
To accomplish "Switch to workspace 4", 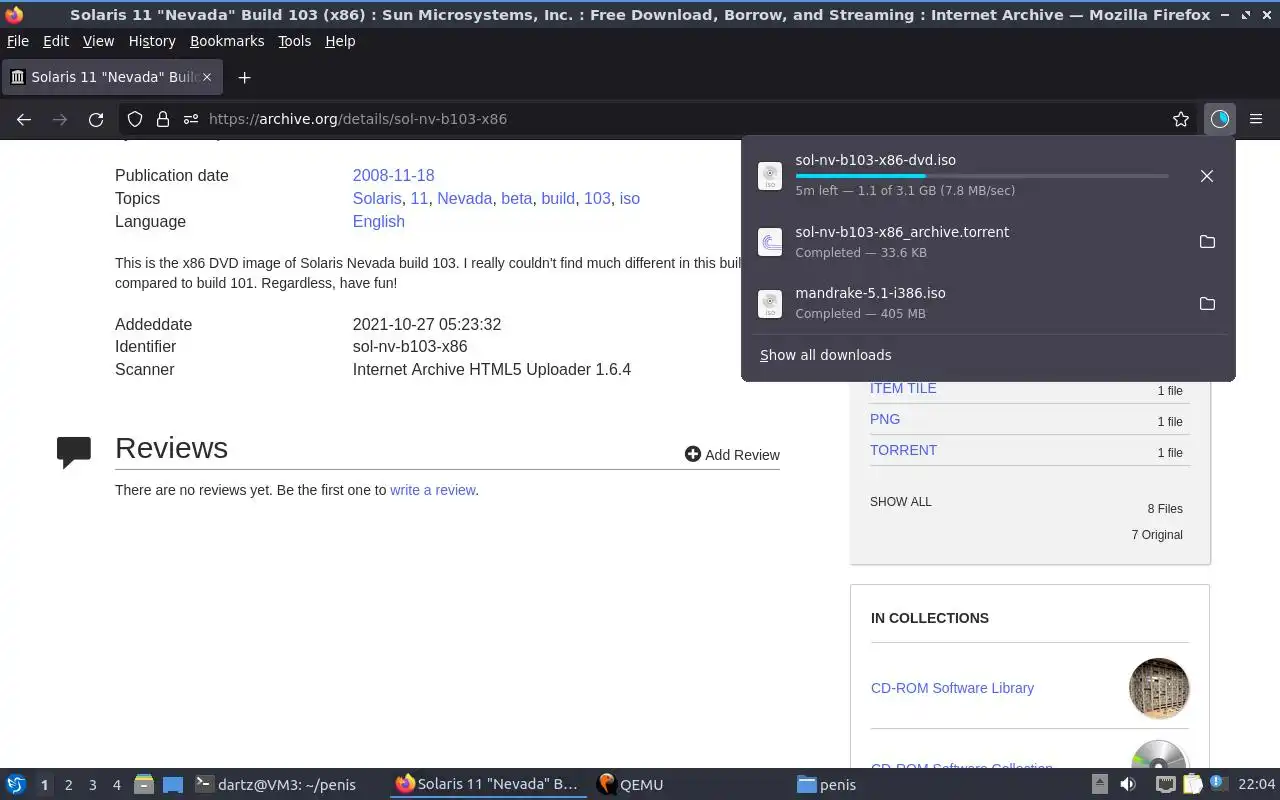I will click(116, 785).
